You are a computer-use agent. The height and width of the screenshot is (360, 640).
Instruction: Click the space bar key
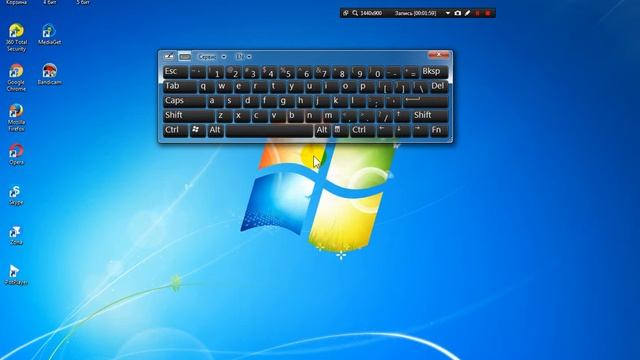coord(269,130)
